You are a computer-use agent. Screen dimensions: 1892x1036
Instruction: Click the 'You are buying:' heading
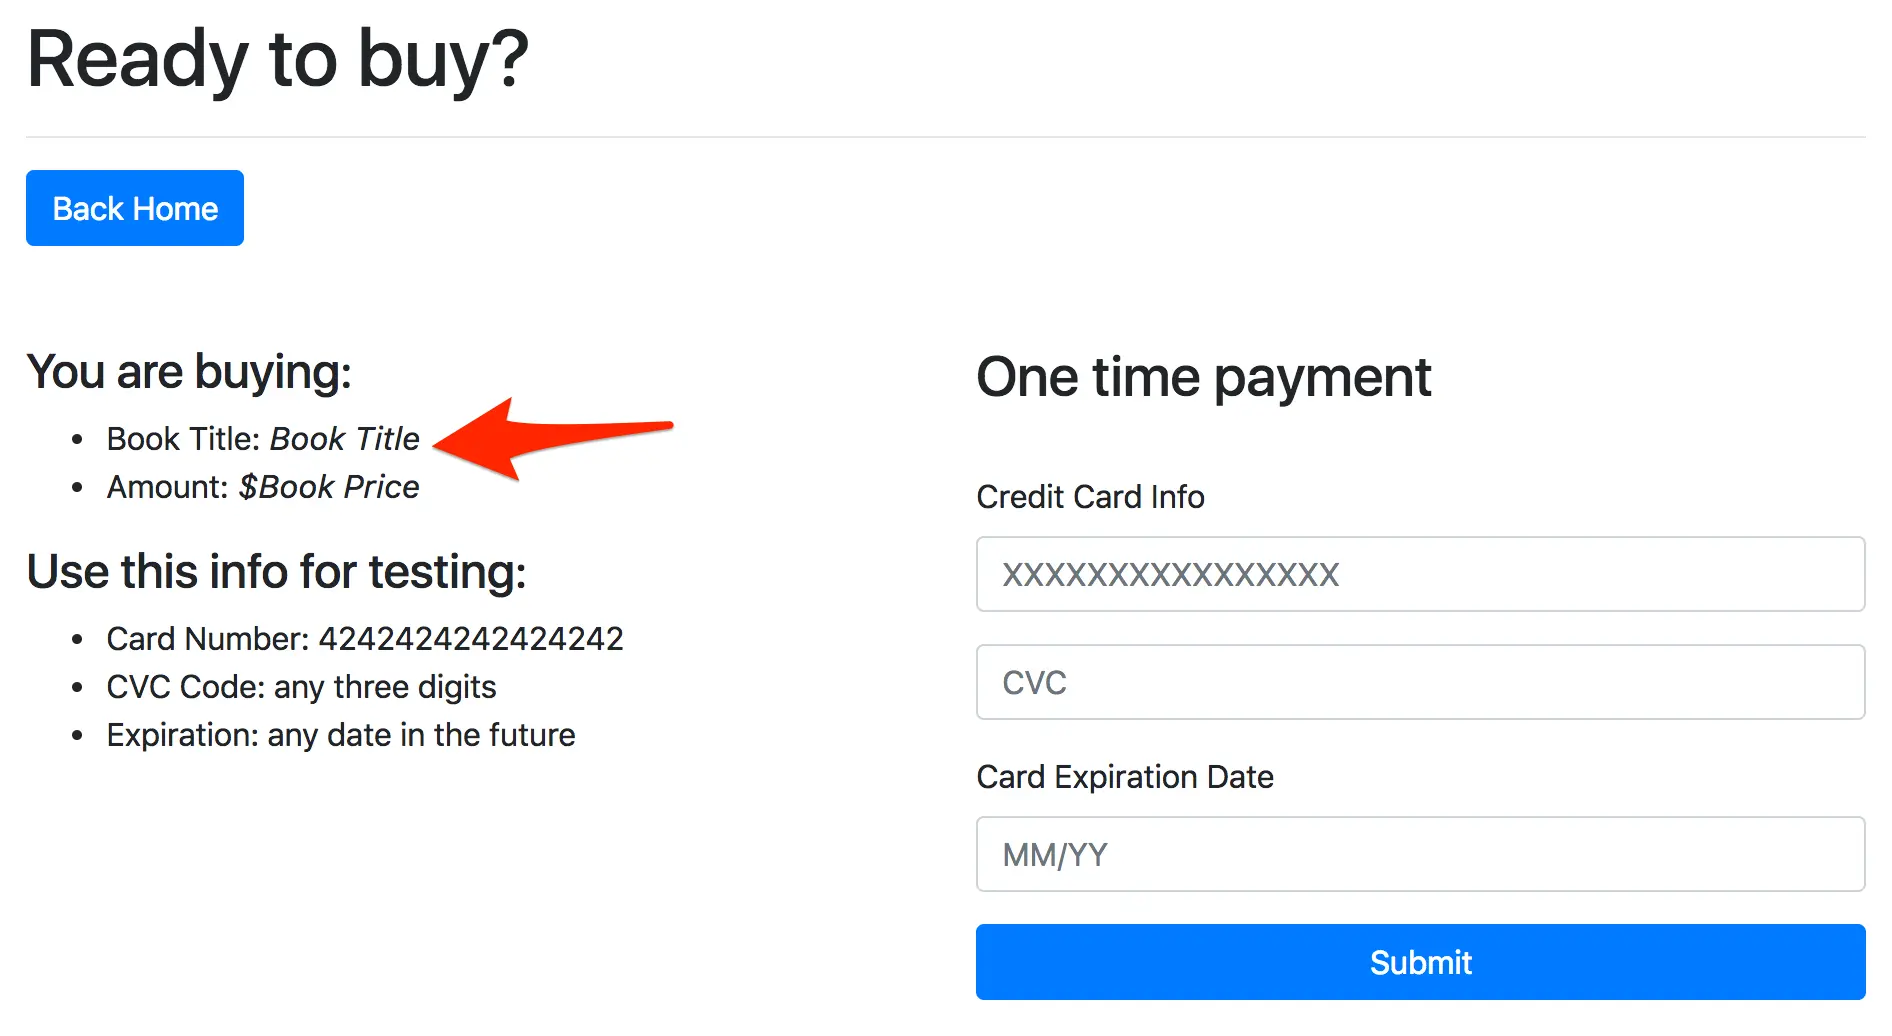pos(190,371)
